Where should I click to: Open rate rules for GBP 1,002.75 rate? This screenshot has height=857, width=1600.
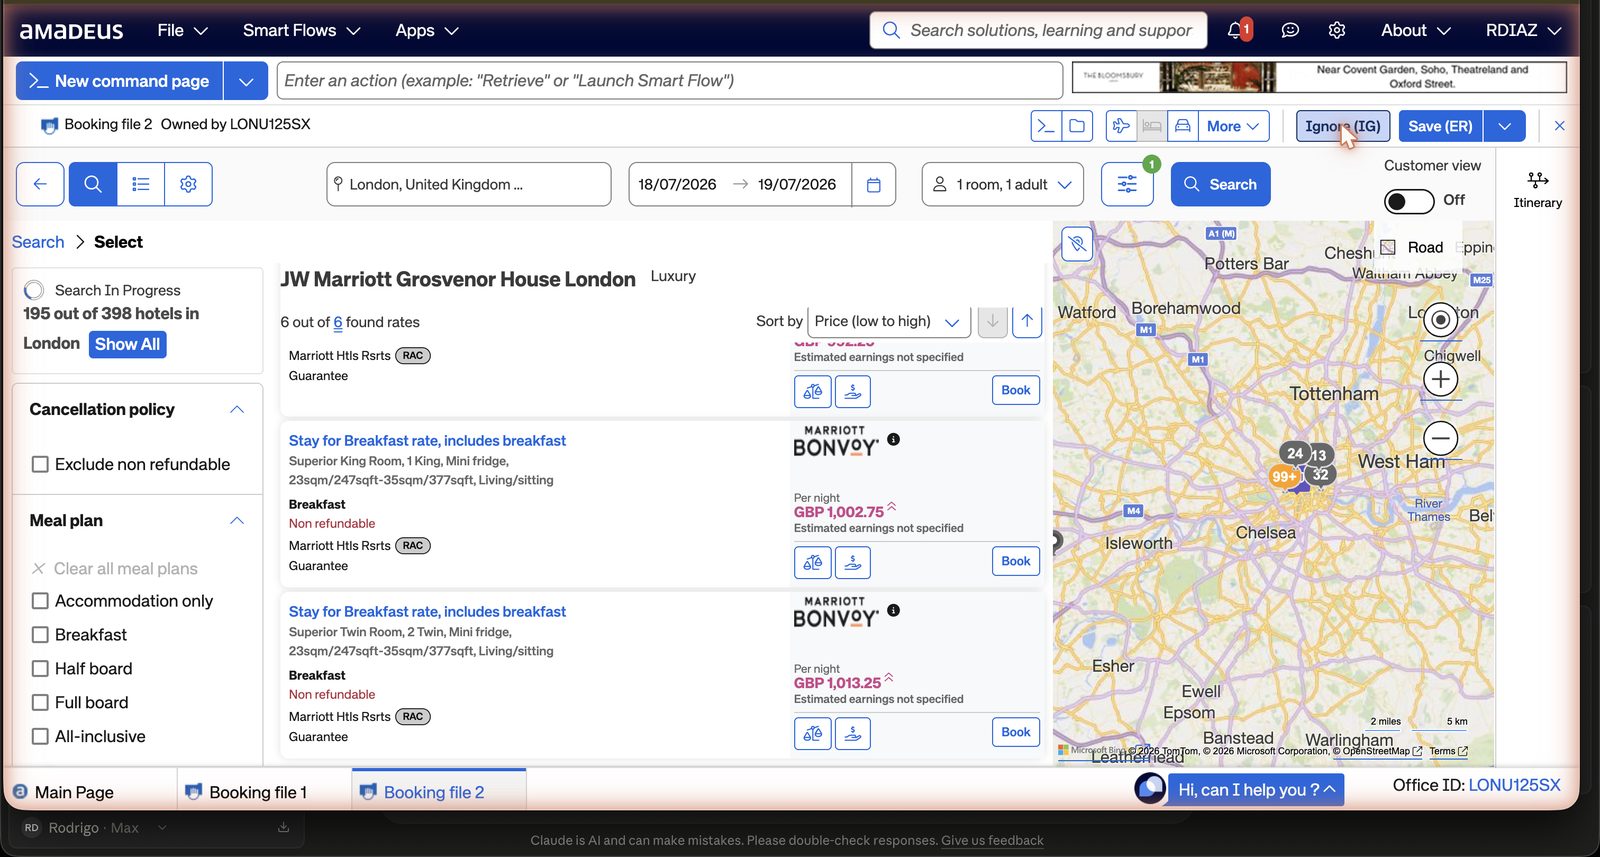coord(813,562)
